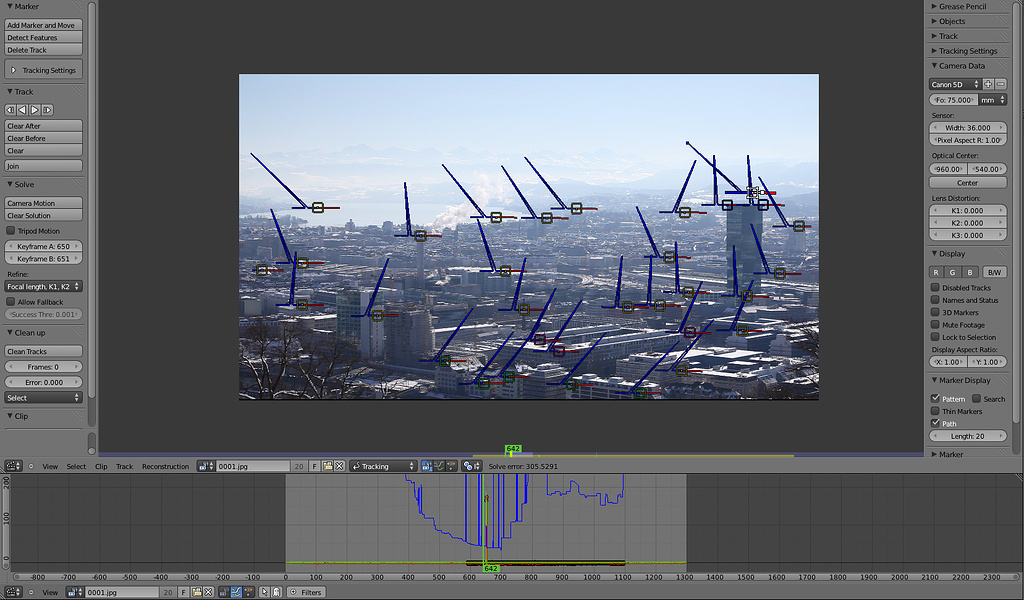The height and width of the screenshot is (600, 1024).
Task: Enable Disabled Tracks checkbox
Action: (x=935, y=287)
